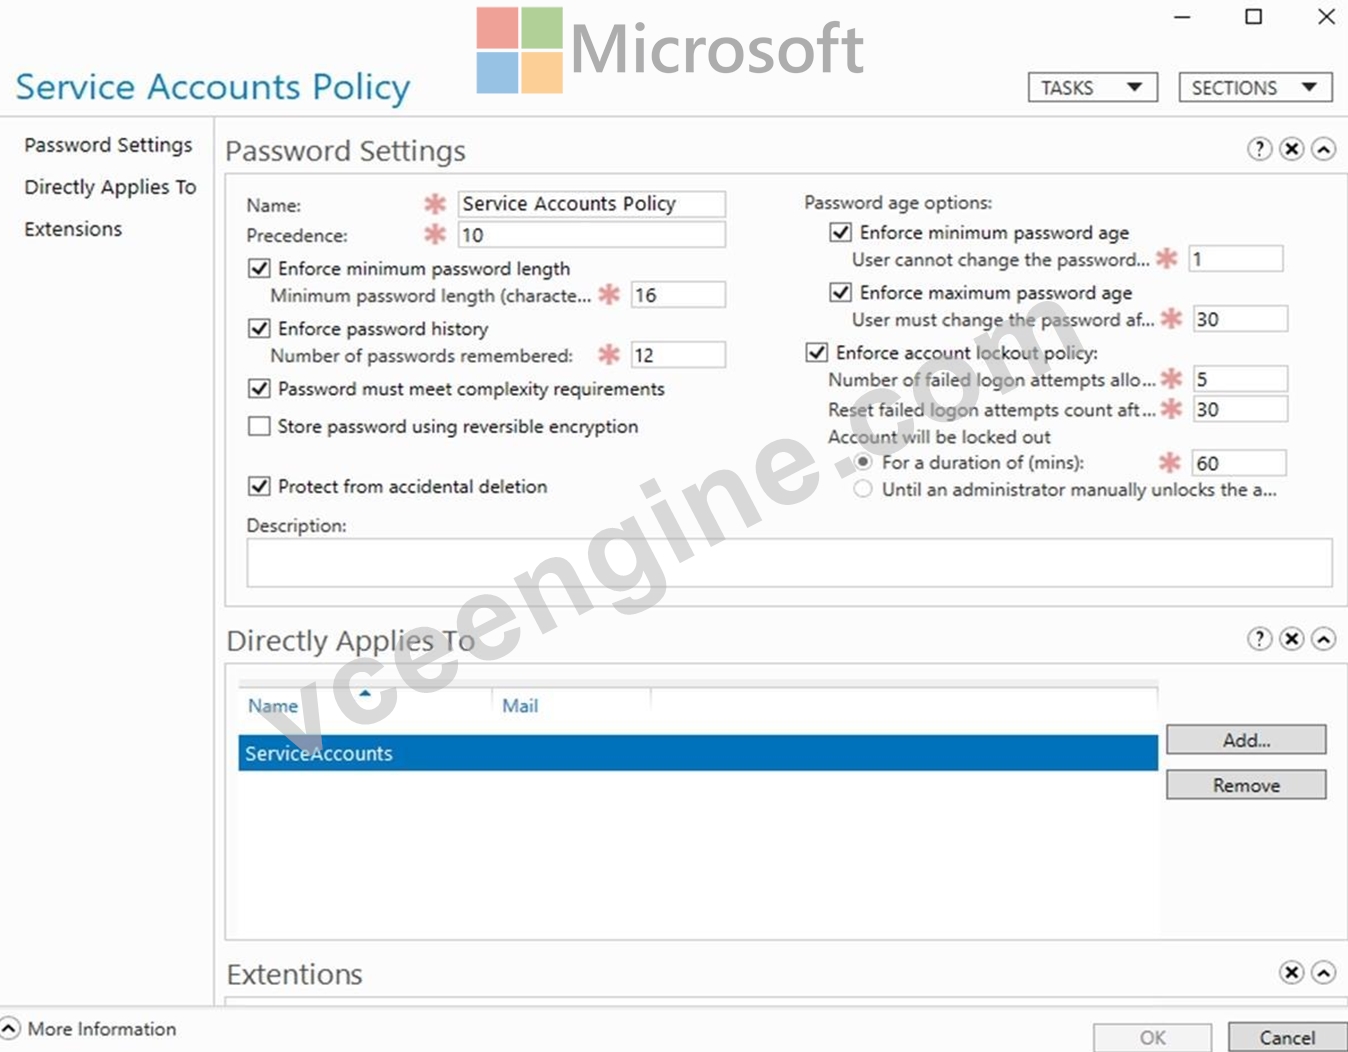Close the Password Settings section
This screenshot has width=1348, height=1052.
(x=1292, y=149)
